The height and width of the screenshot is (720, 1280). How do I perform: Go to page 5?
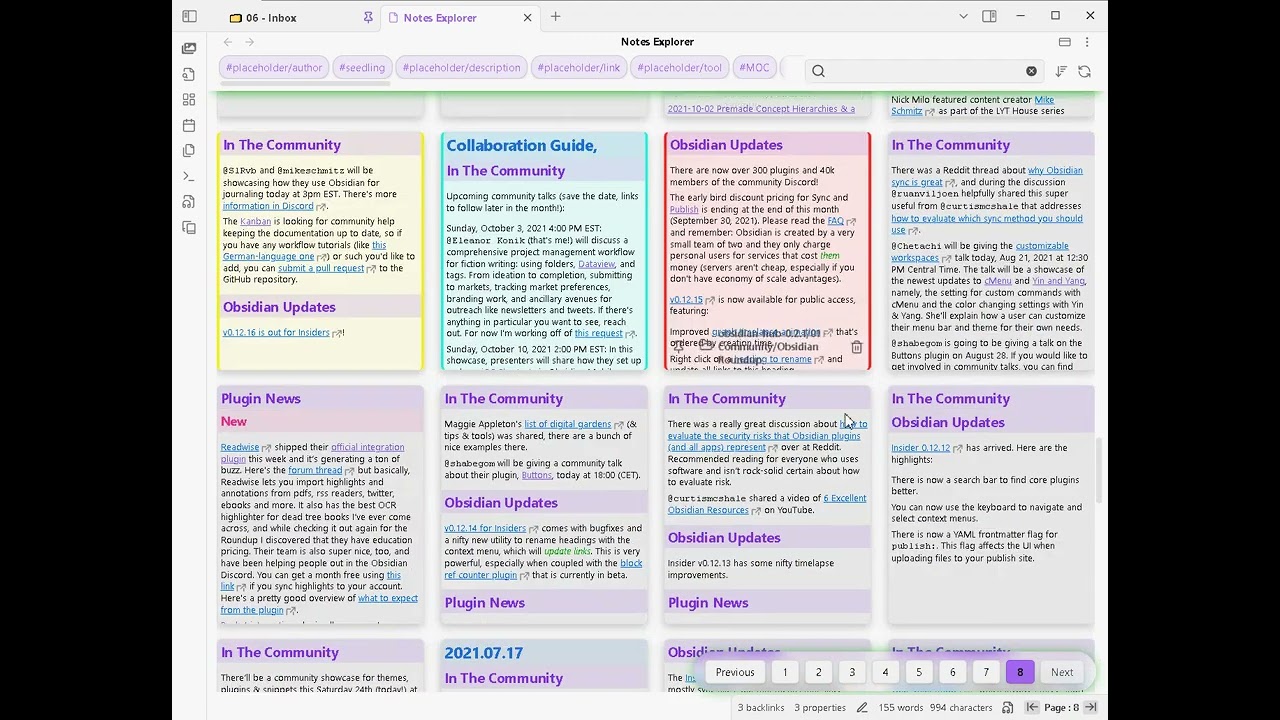pos(919,672)
